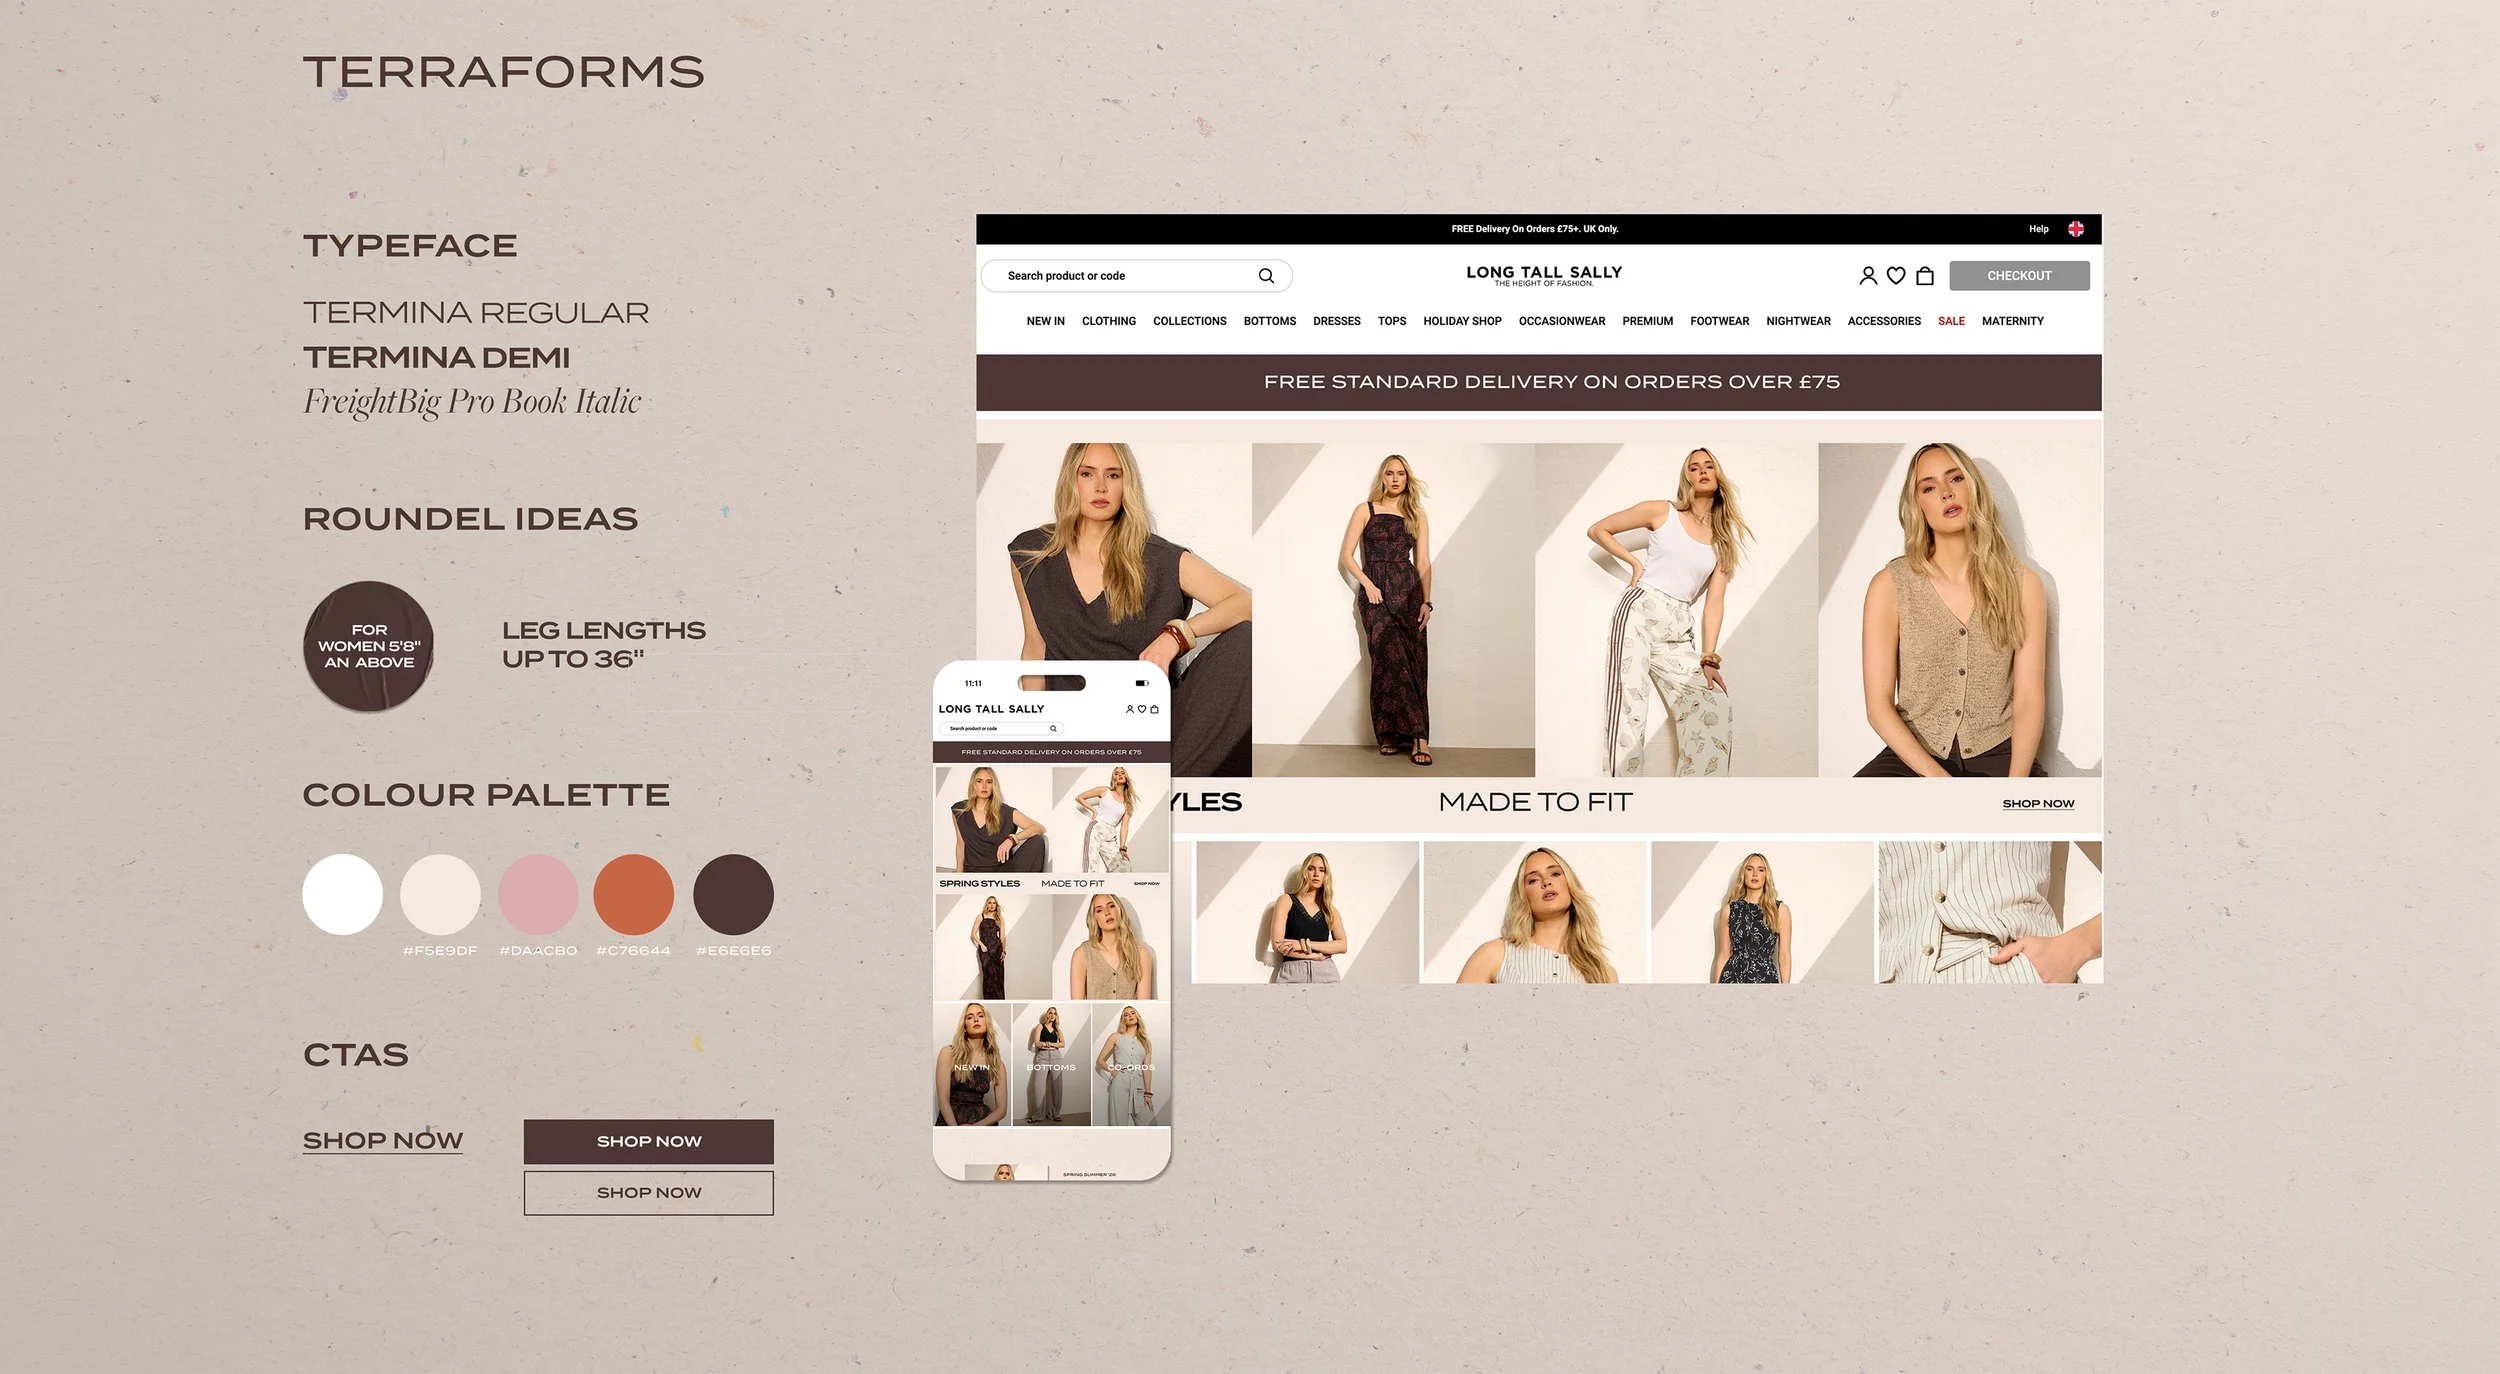Tap the bag icon in mobile mockup
Viewport: 2500px width, 1374px height.
1154,709
